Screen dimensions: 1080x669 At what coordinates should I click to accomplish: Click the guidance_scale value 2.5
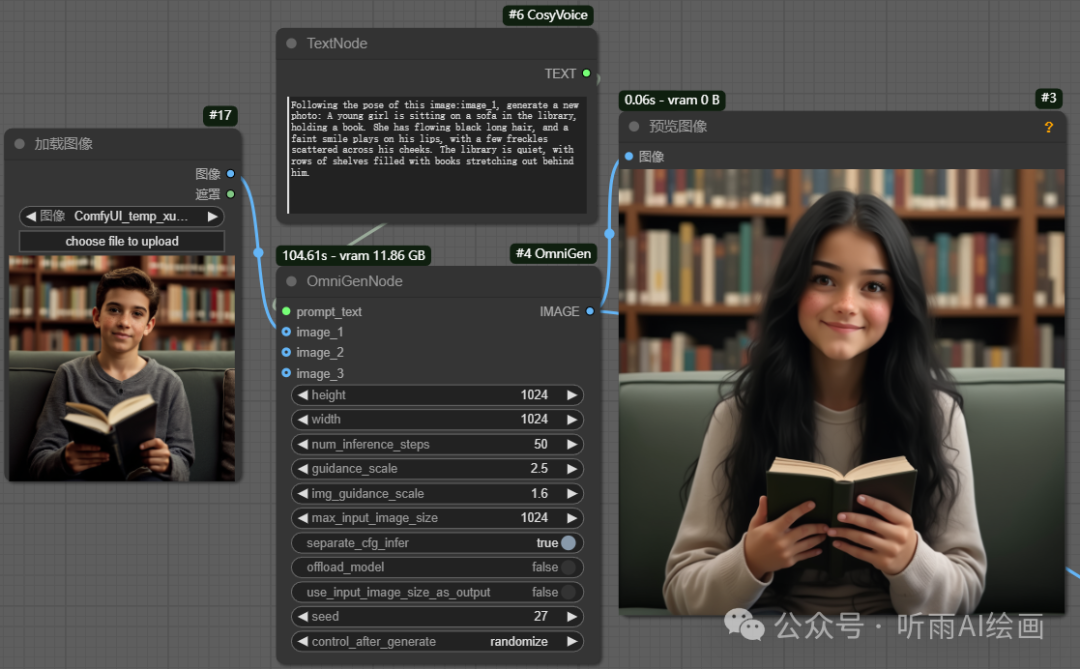[539, 469]
